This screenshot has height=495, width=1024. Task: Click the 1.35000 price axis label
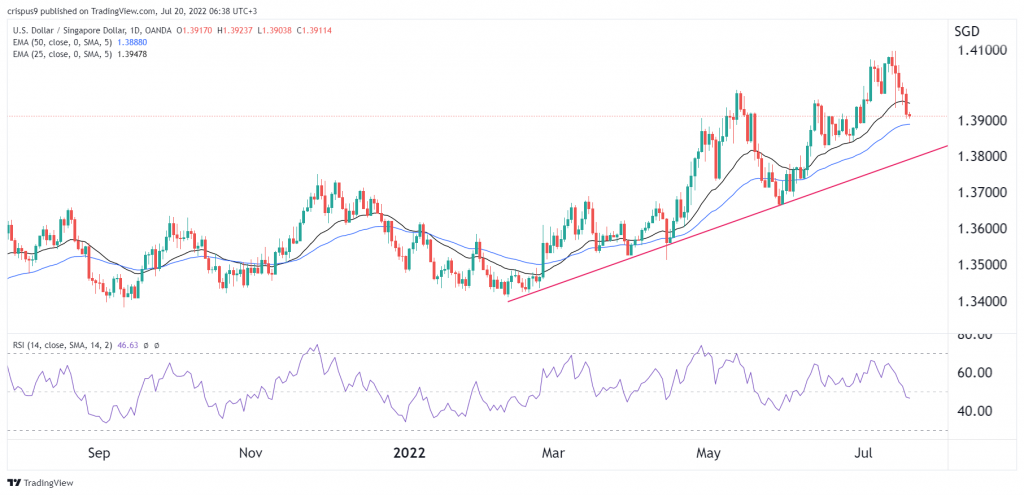984,265
